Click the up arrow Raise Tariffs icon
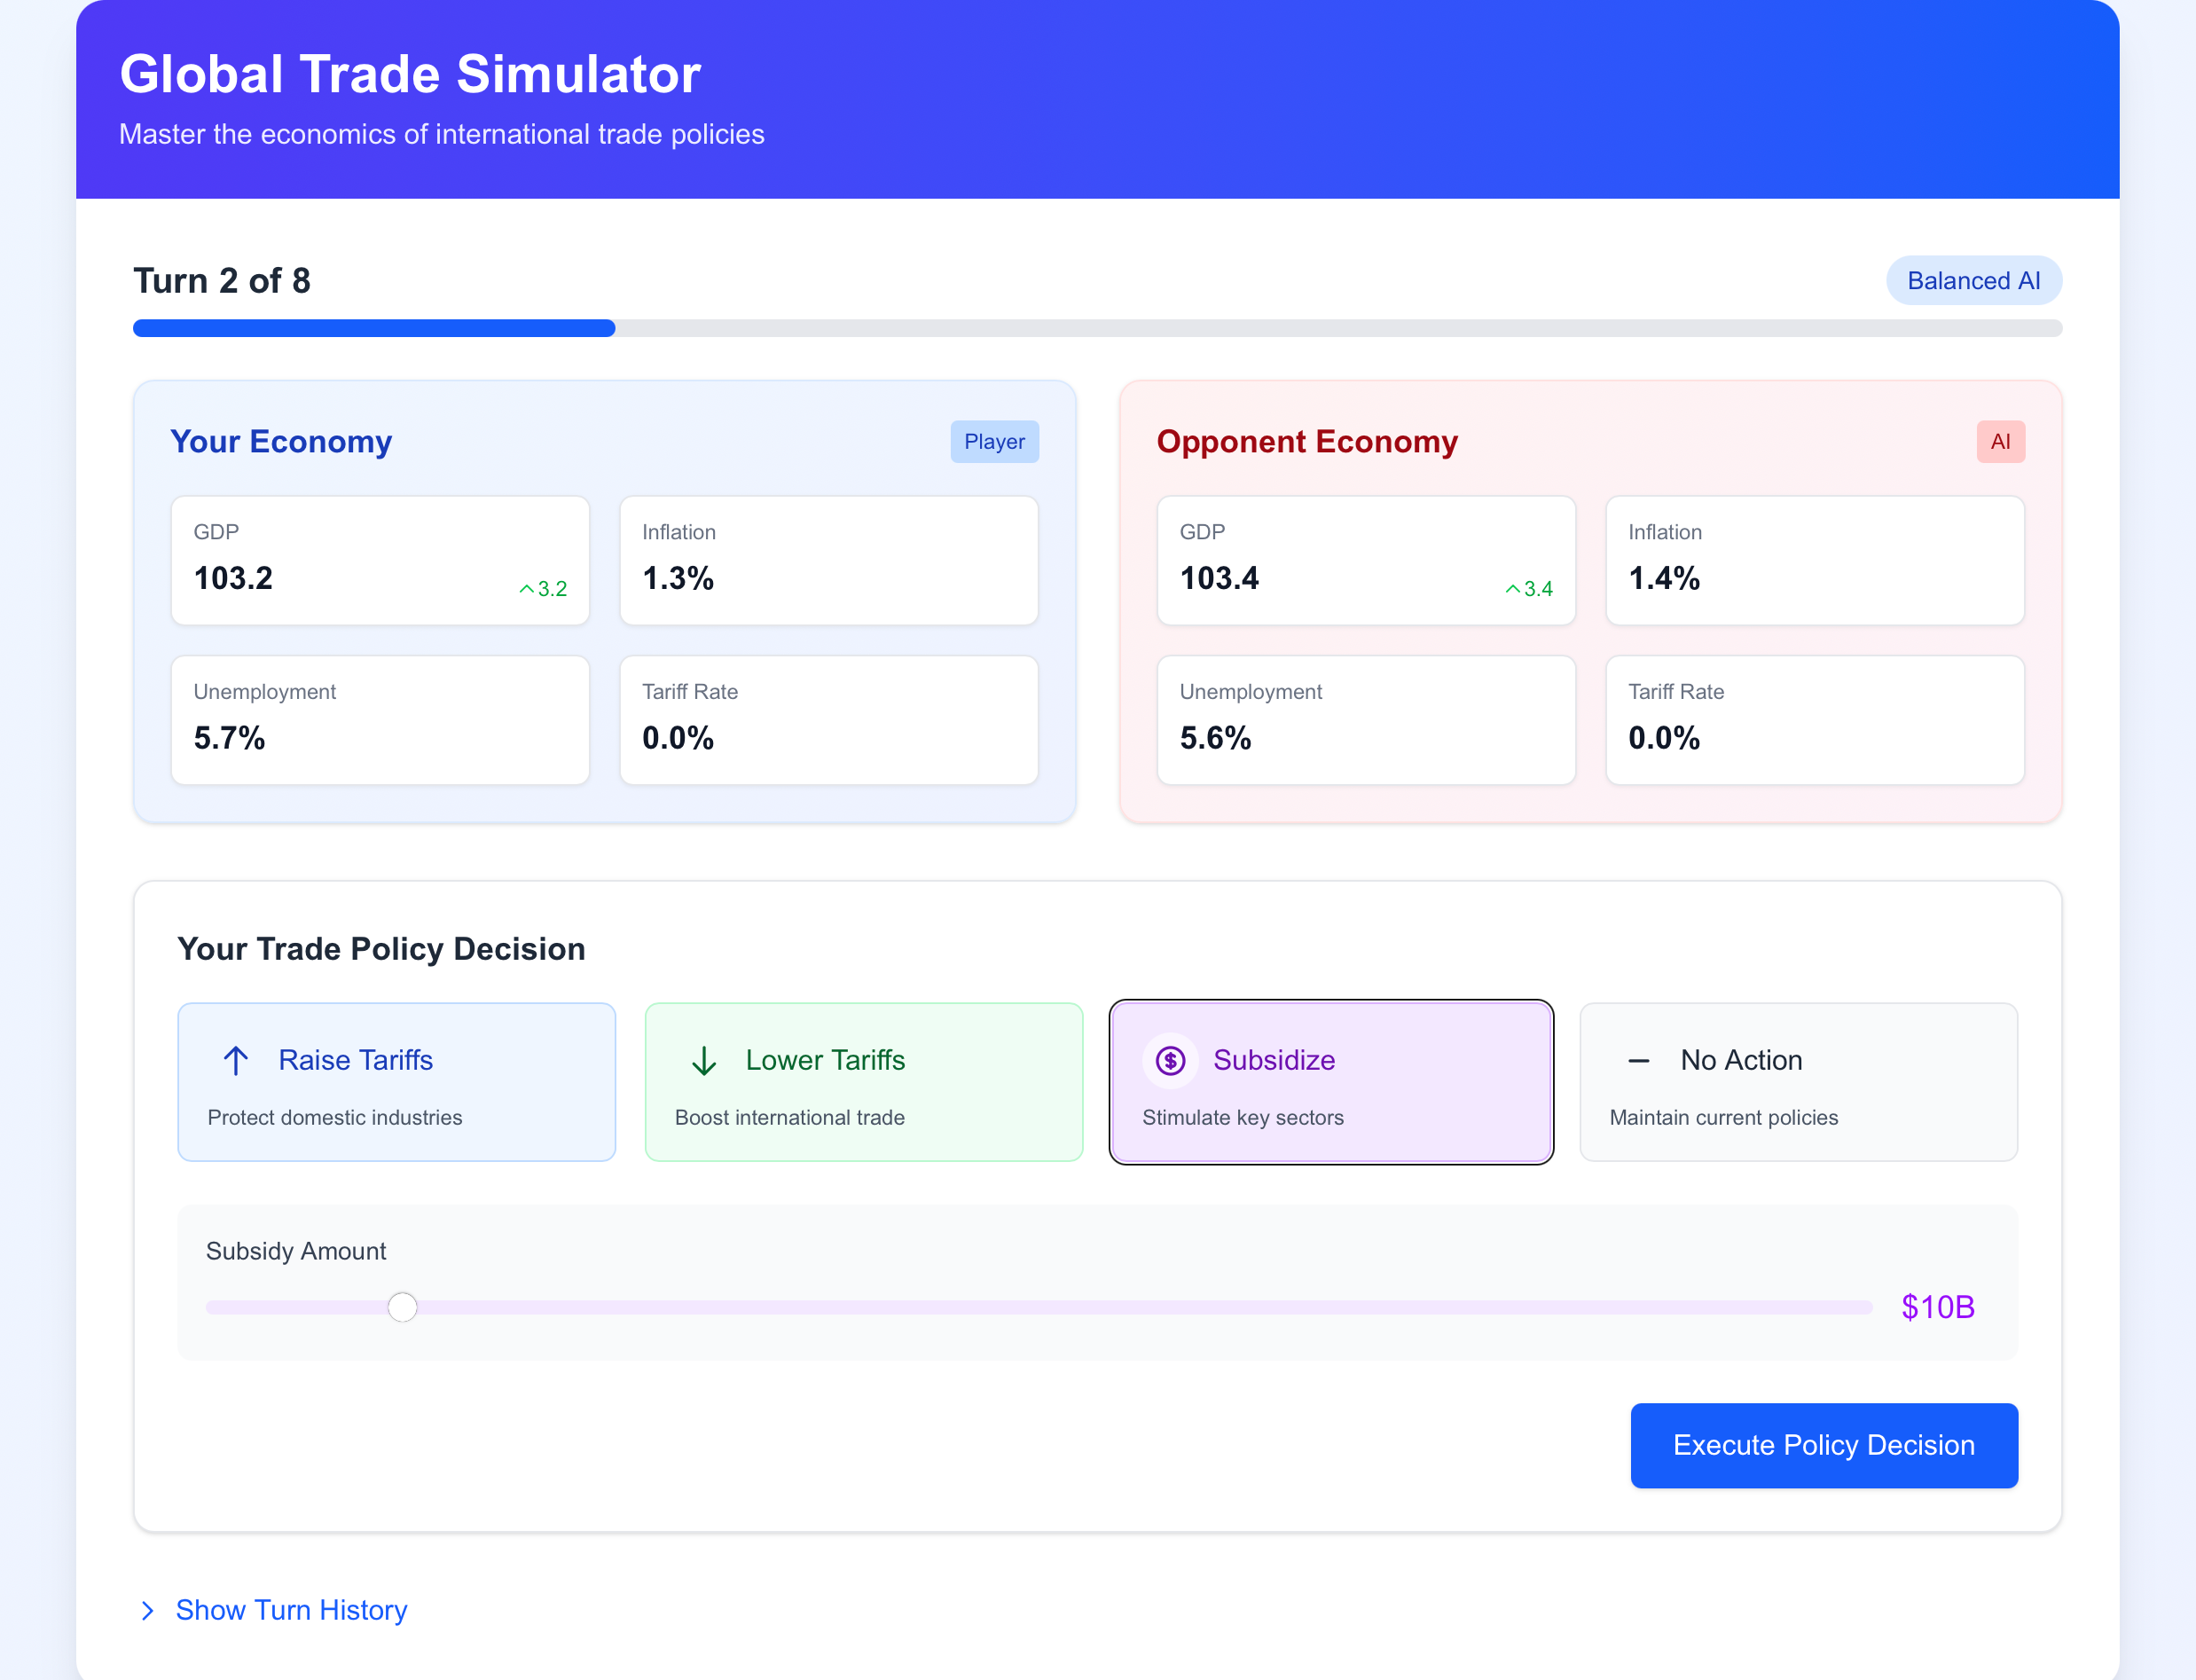The height and width of the screenshot is (1680, 2196). (236, 1060)
